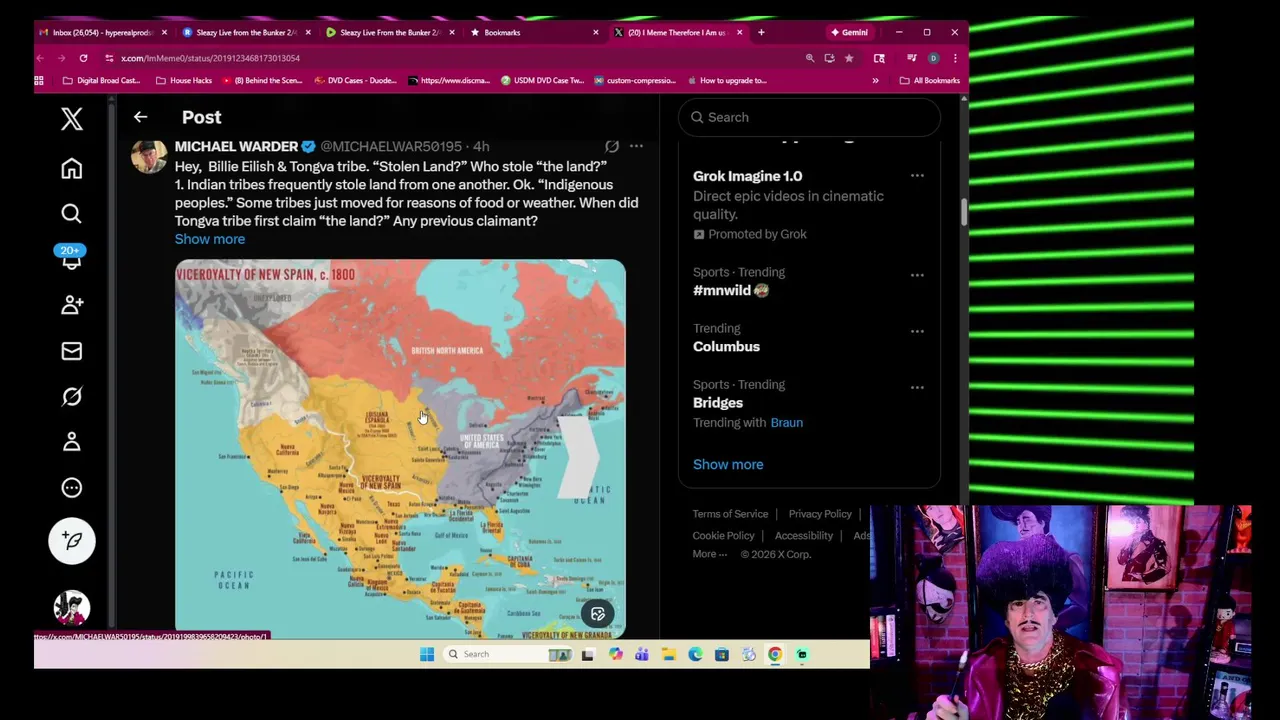Open Michael Warder's profile picture
Image resolution: width=1280 pixels, height=720 pixels.
pyautogui.click(x=149, y=156)
